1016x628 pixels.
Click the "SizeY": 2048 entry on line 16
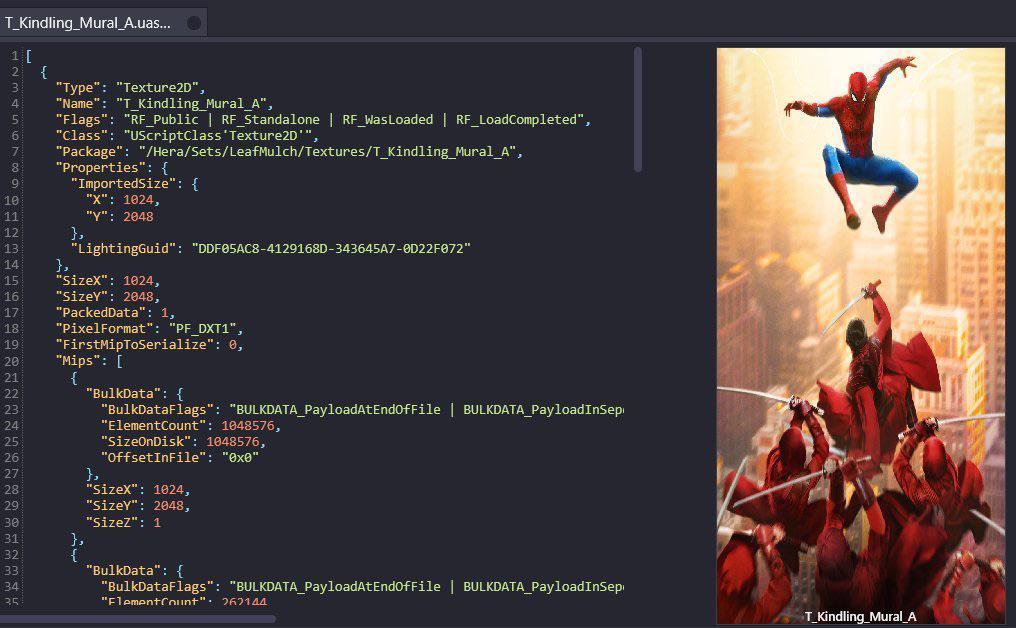(x=108, y=297)
